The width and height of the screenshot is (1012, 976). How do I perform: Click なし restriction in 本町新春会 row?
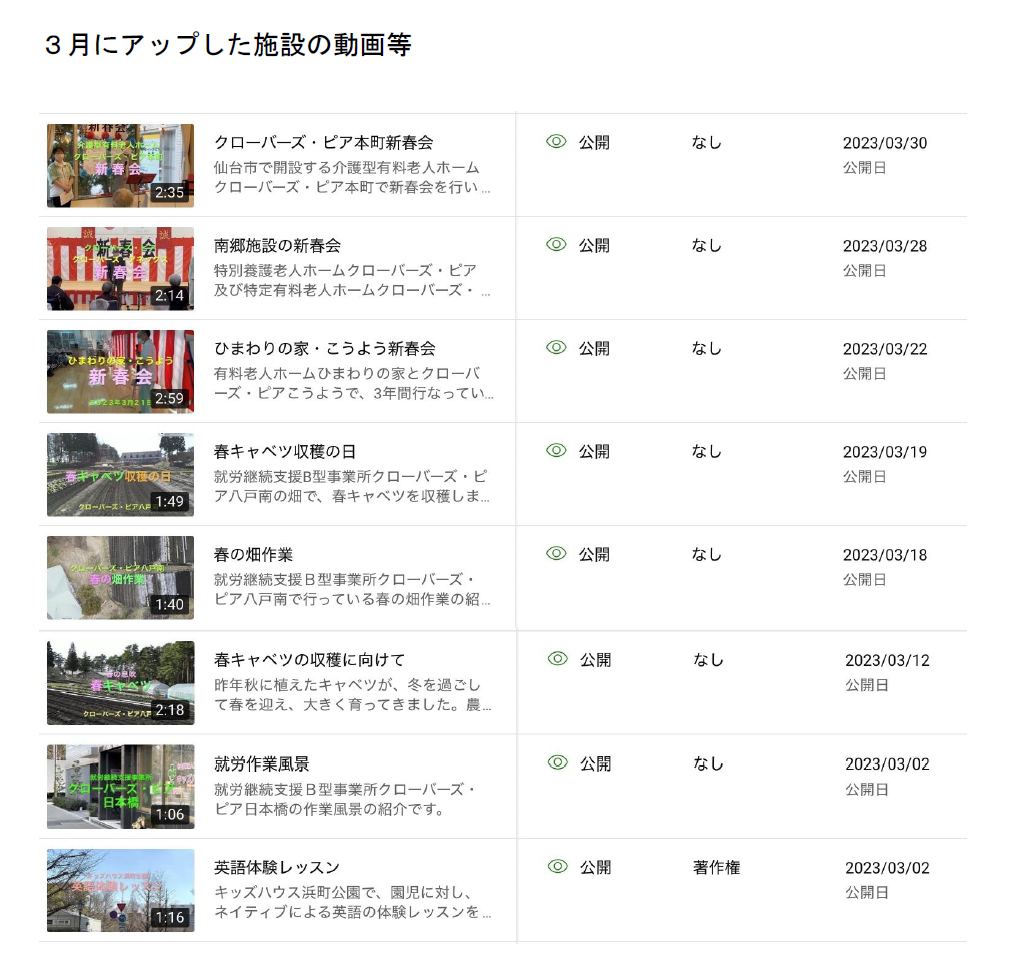click(707, 143)
